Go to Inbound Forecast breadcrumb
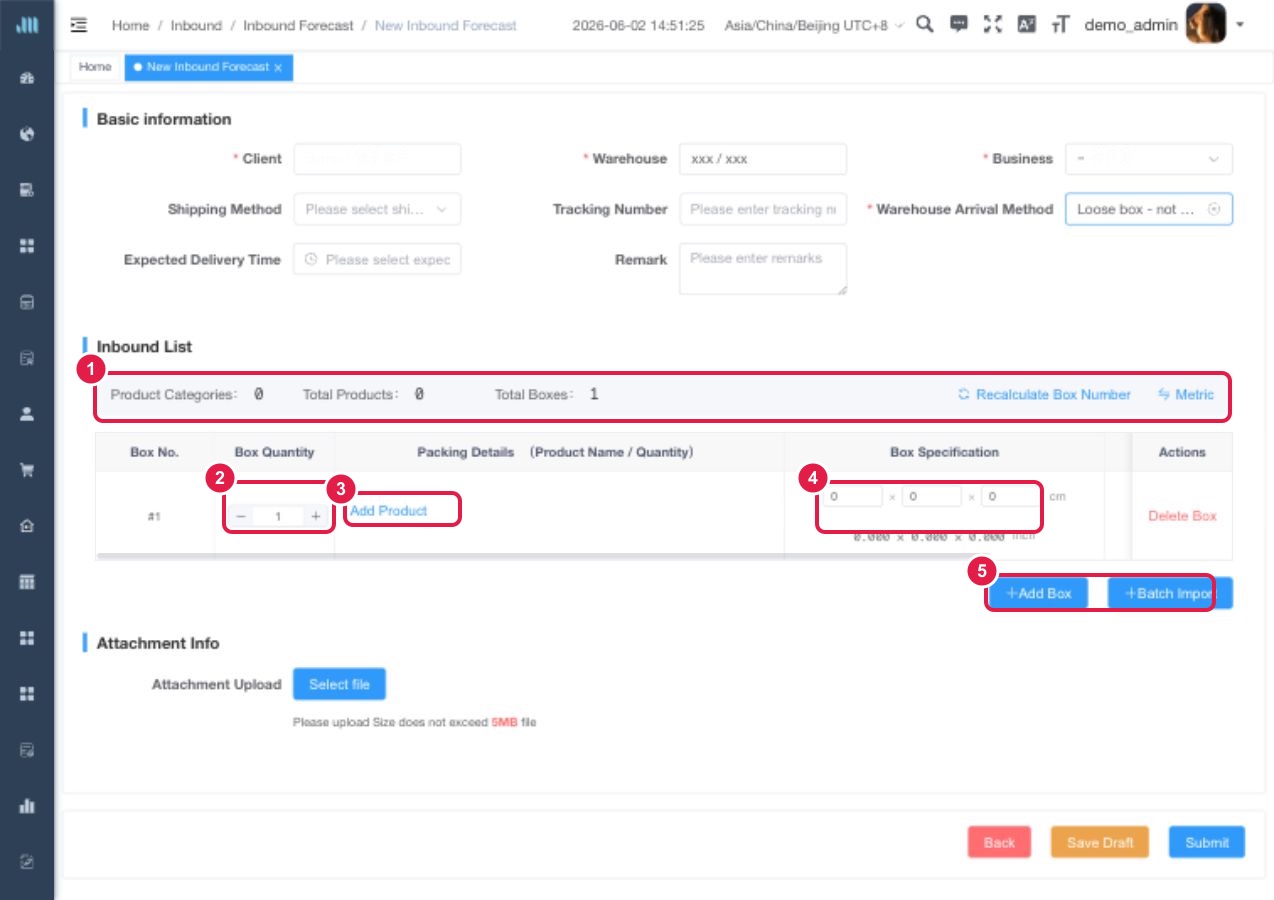 click(x=298, y=25)
